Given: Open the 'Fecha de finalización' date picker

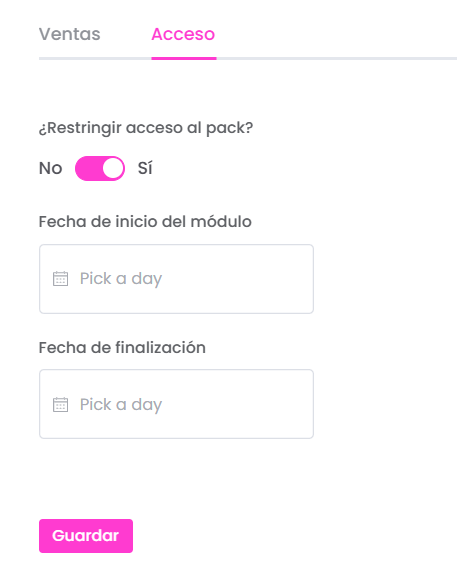Looking at the screenshot, I should tap(177, 404).
